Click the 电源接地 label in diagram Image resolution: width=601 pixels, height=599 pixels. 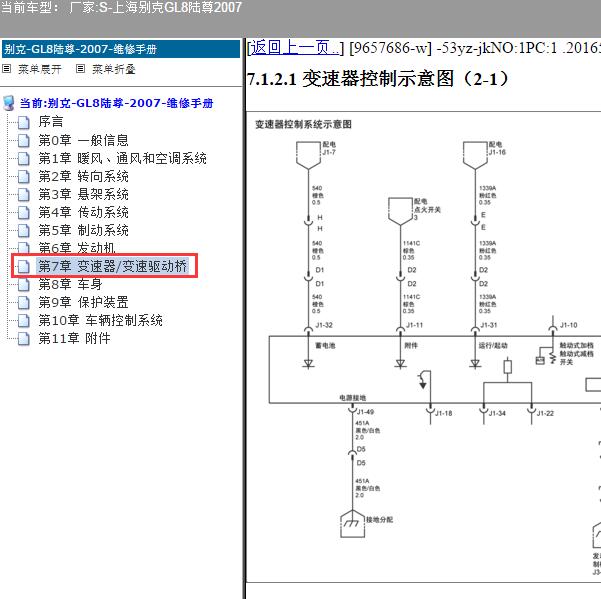click(x=353, y=398)
